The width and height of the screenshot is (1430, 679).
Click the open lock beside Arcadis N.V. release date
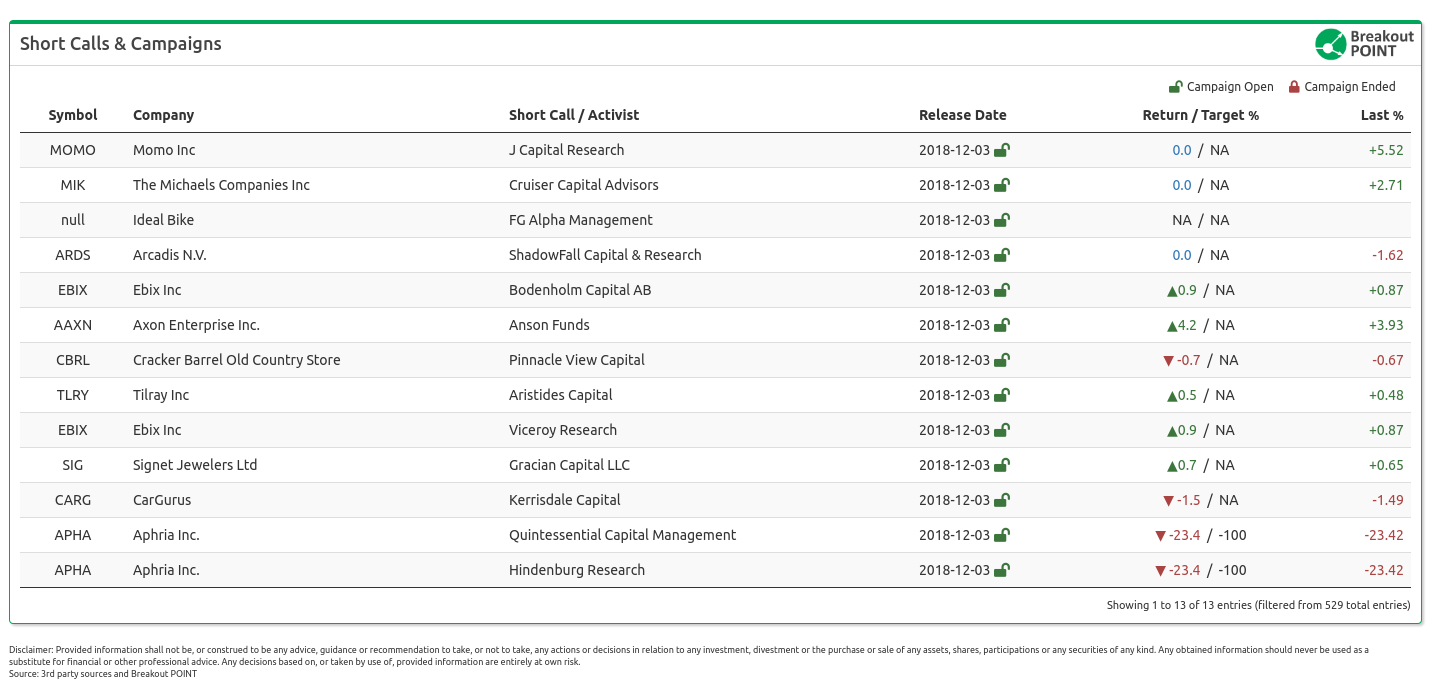pyautogui.click(x=1002, y=255)
